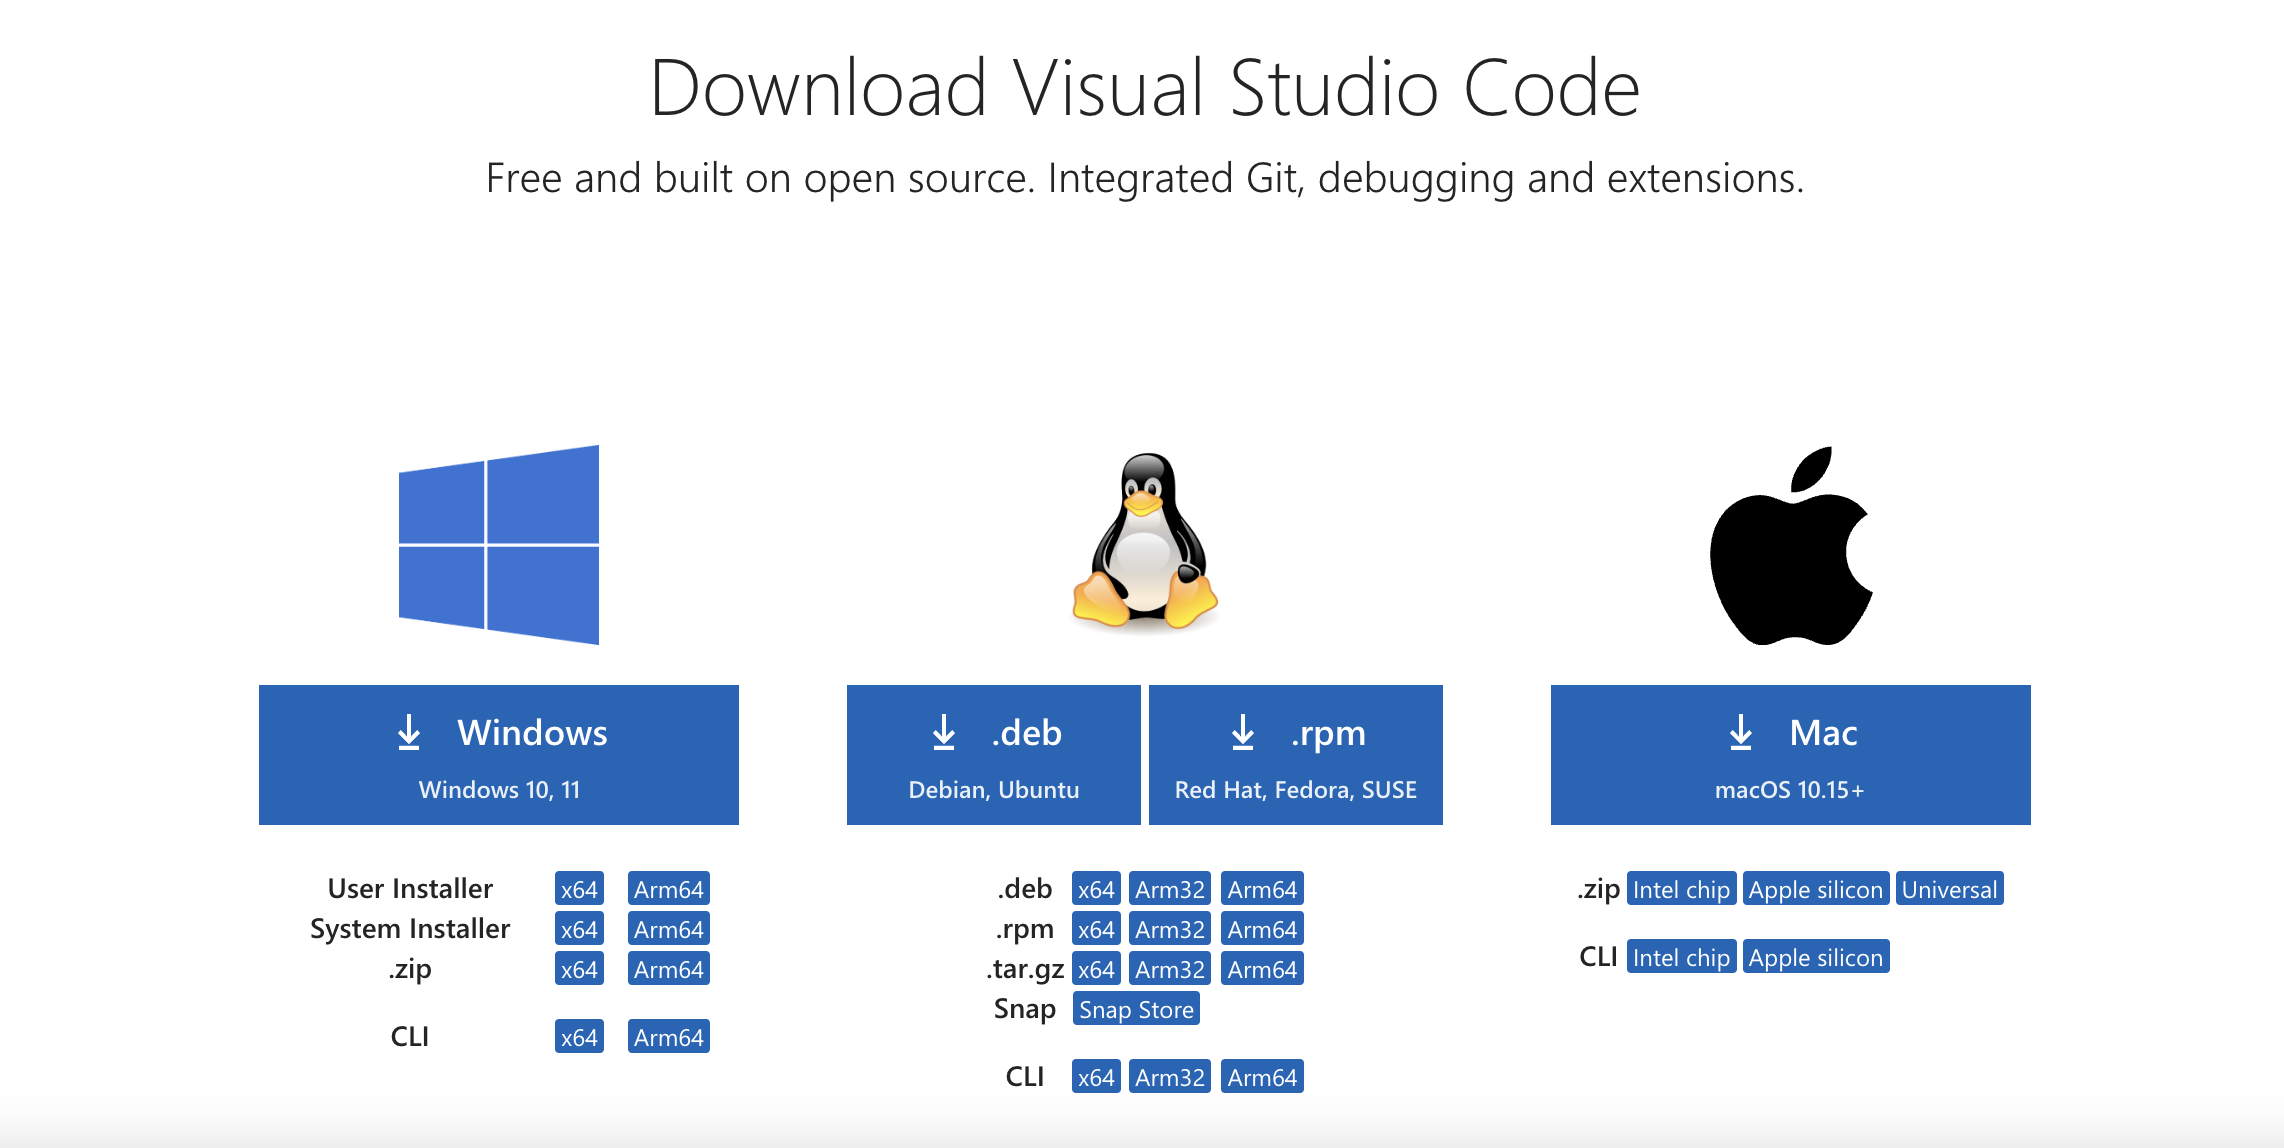
Task: Choose Windows .zip x64 download
Action: coord(579,969)
